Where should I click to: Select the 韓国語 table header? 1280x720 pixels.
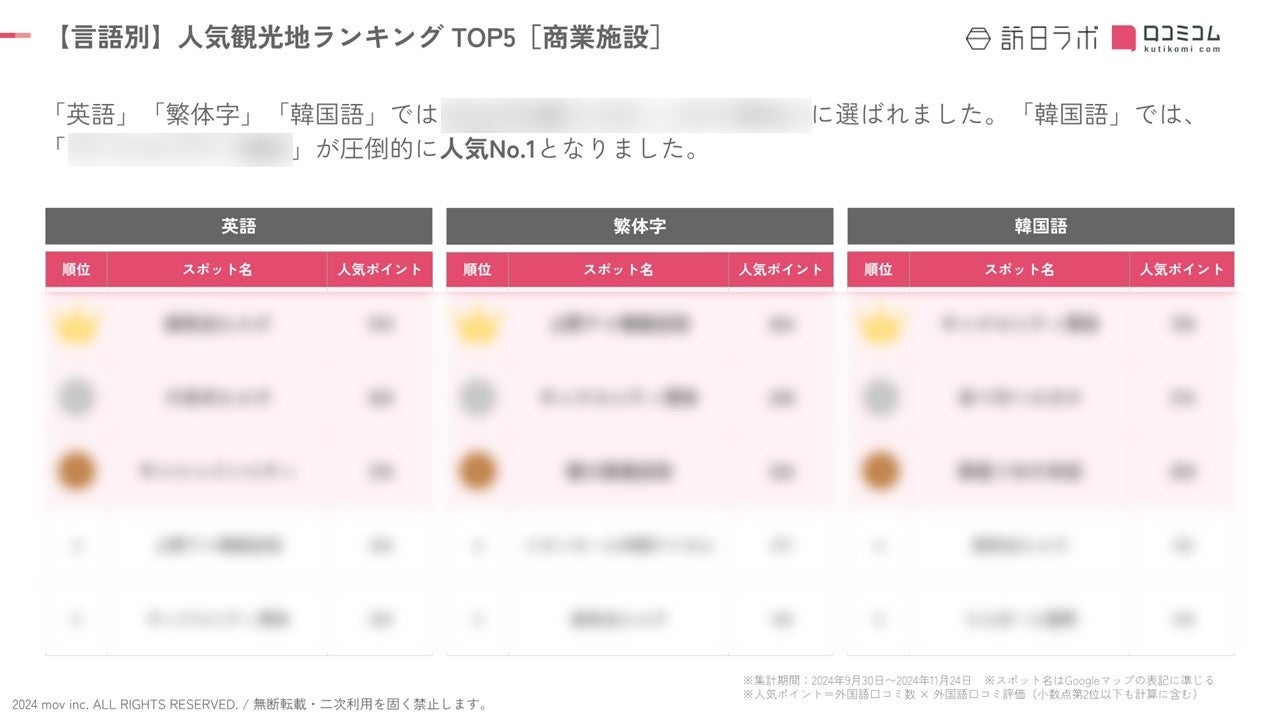[x=1041, y=226]
